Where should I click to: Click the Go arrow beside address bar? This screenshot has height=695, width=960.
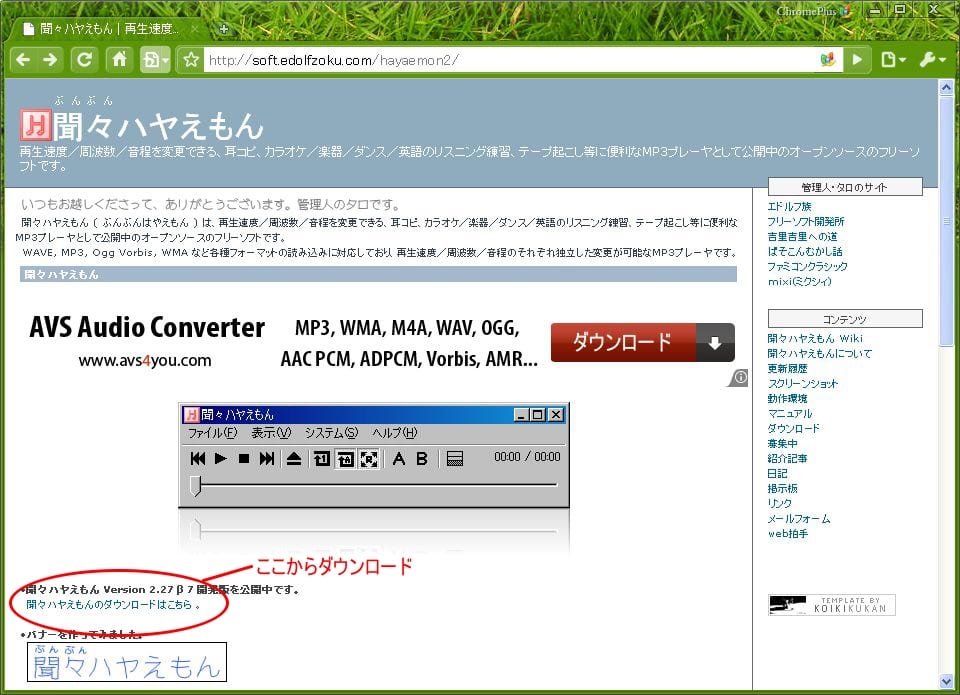(x=857, y=60)
